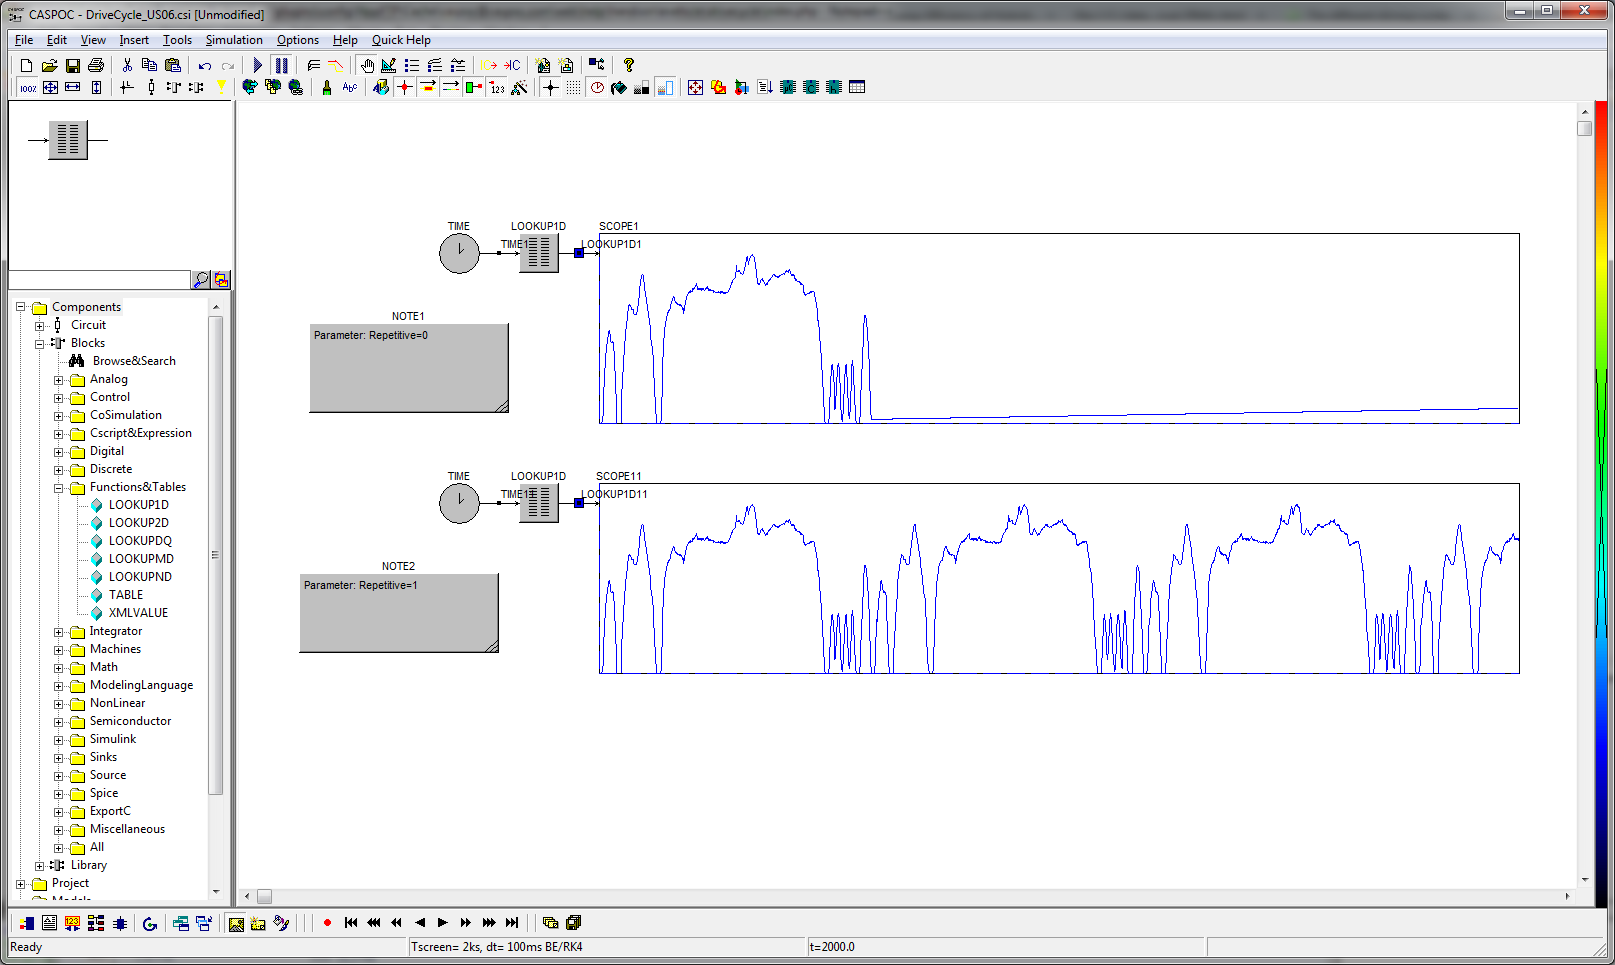1615x965 pixels.
Task: Click the refresh G icon in bottom toolbar
Action: point(150,924)
